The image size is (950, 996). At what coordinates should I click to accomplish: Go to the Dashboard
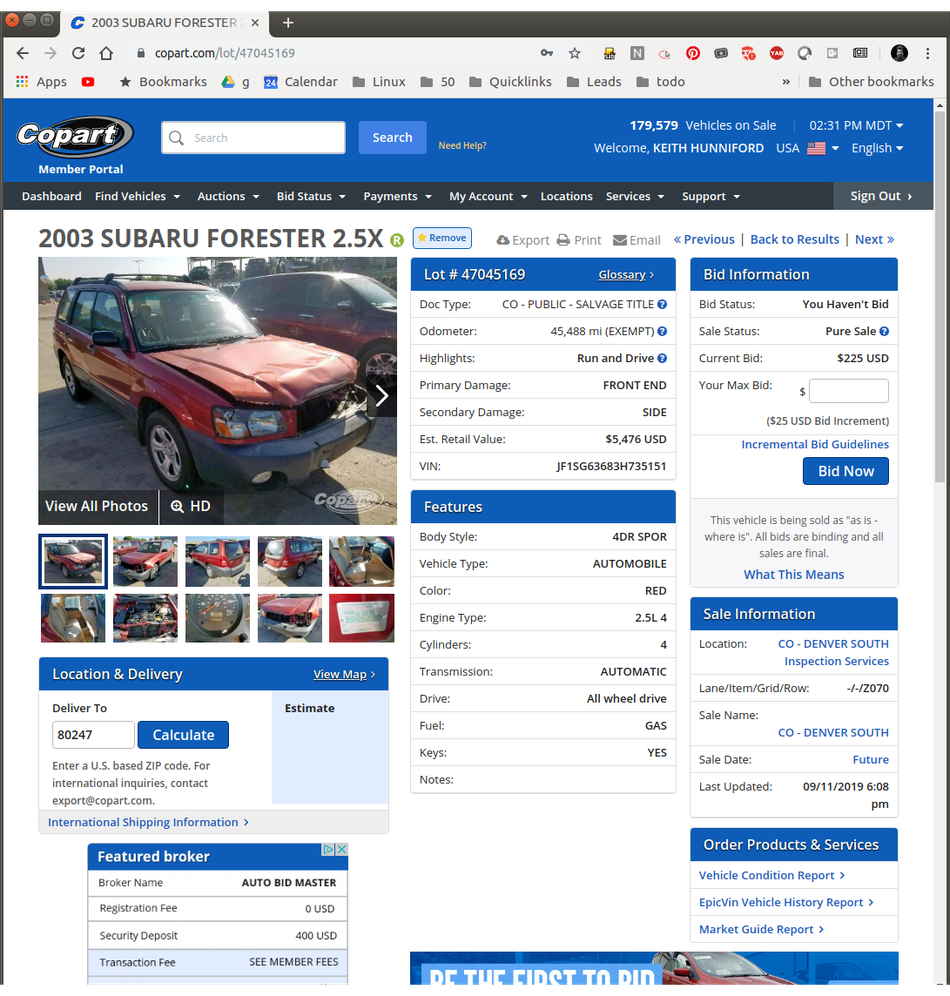click(51, 196)
